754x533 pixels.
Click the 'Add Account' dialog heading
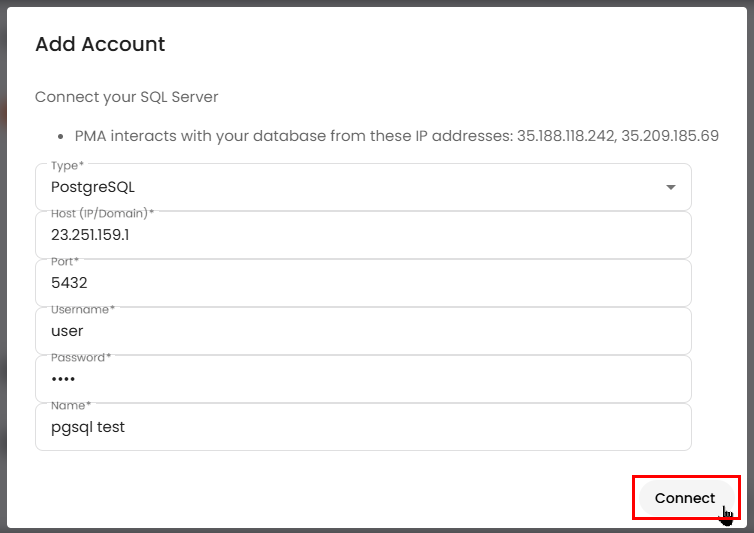tap(100, 44)
